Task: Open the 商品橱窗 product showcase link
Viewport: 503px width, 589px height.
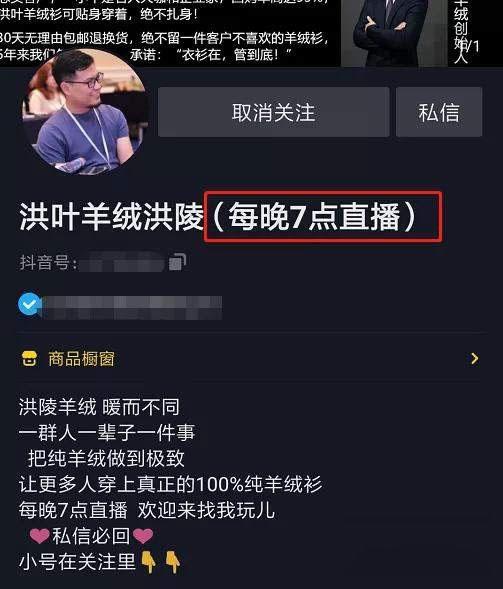Action: (81, 359)
